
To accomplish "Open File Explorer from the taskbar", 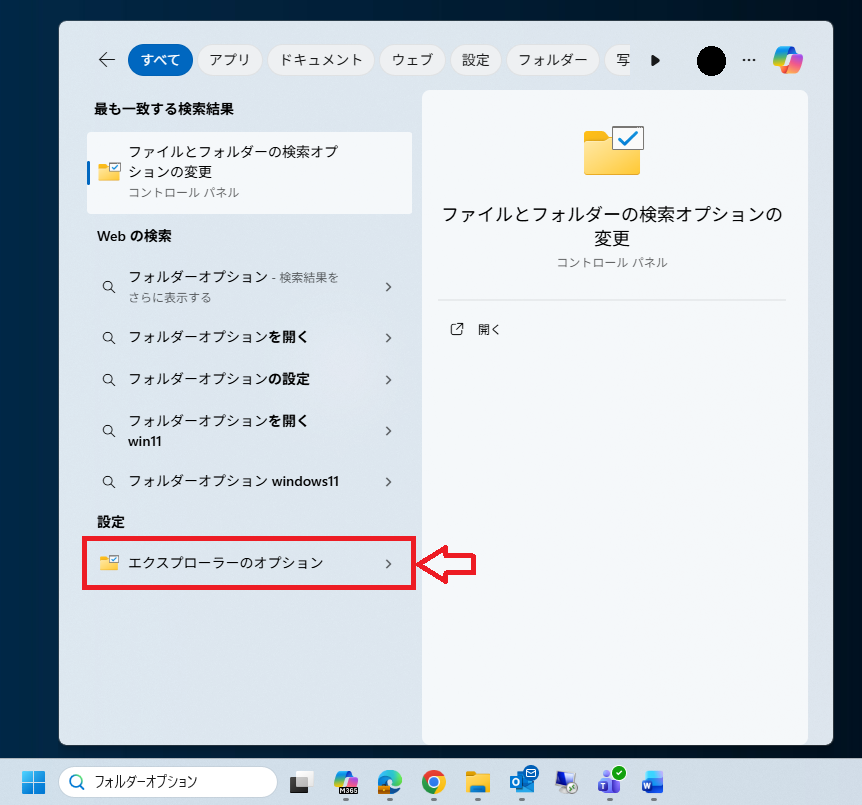I will coord(477,783).
